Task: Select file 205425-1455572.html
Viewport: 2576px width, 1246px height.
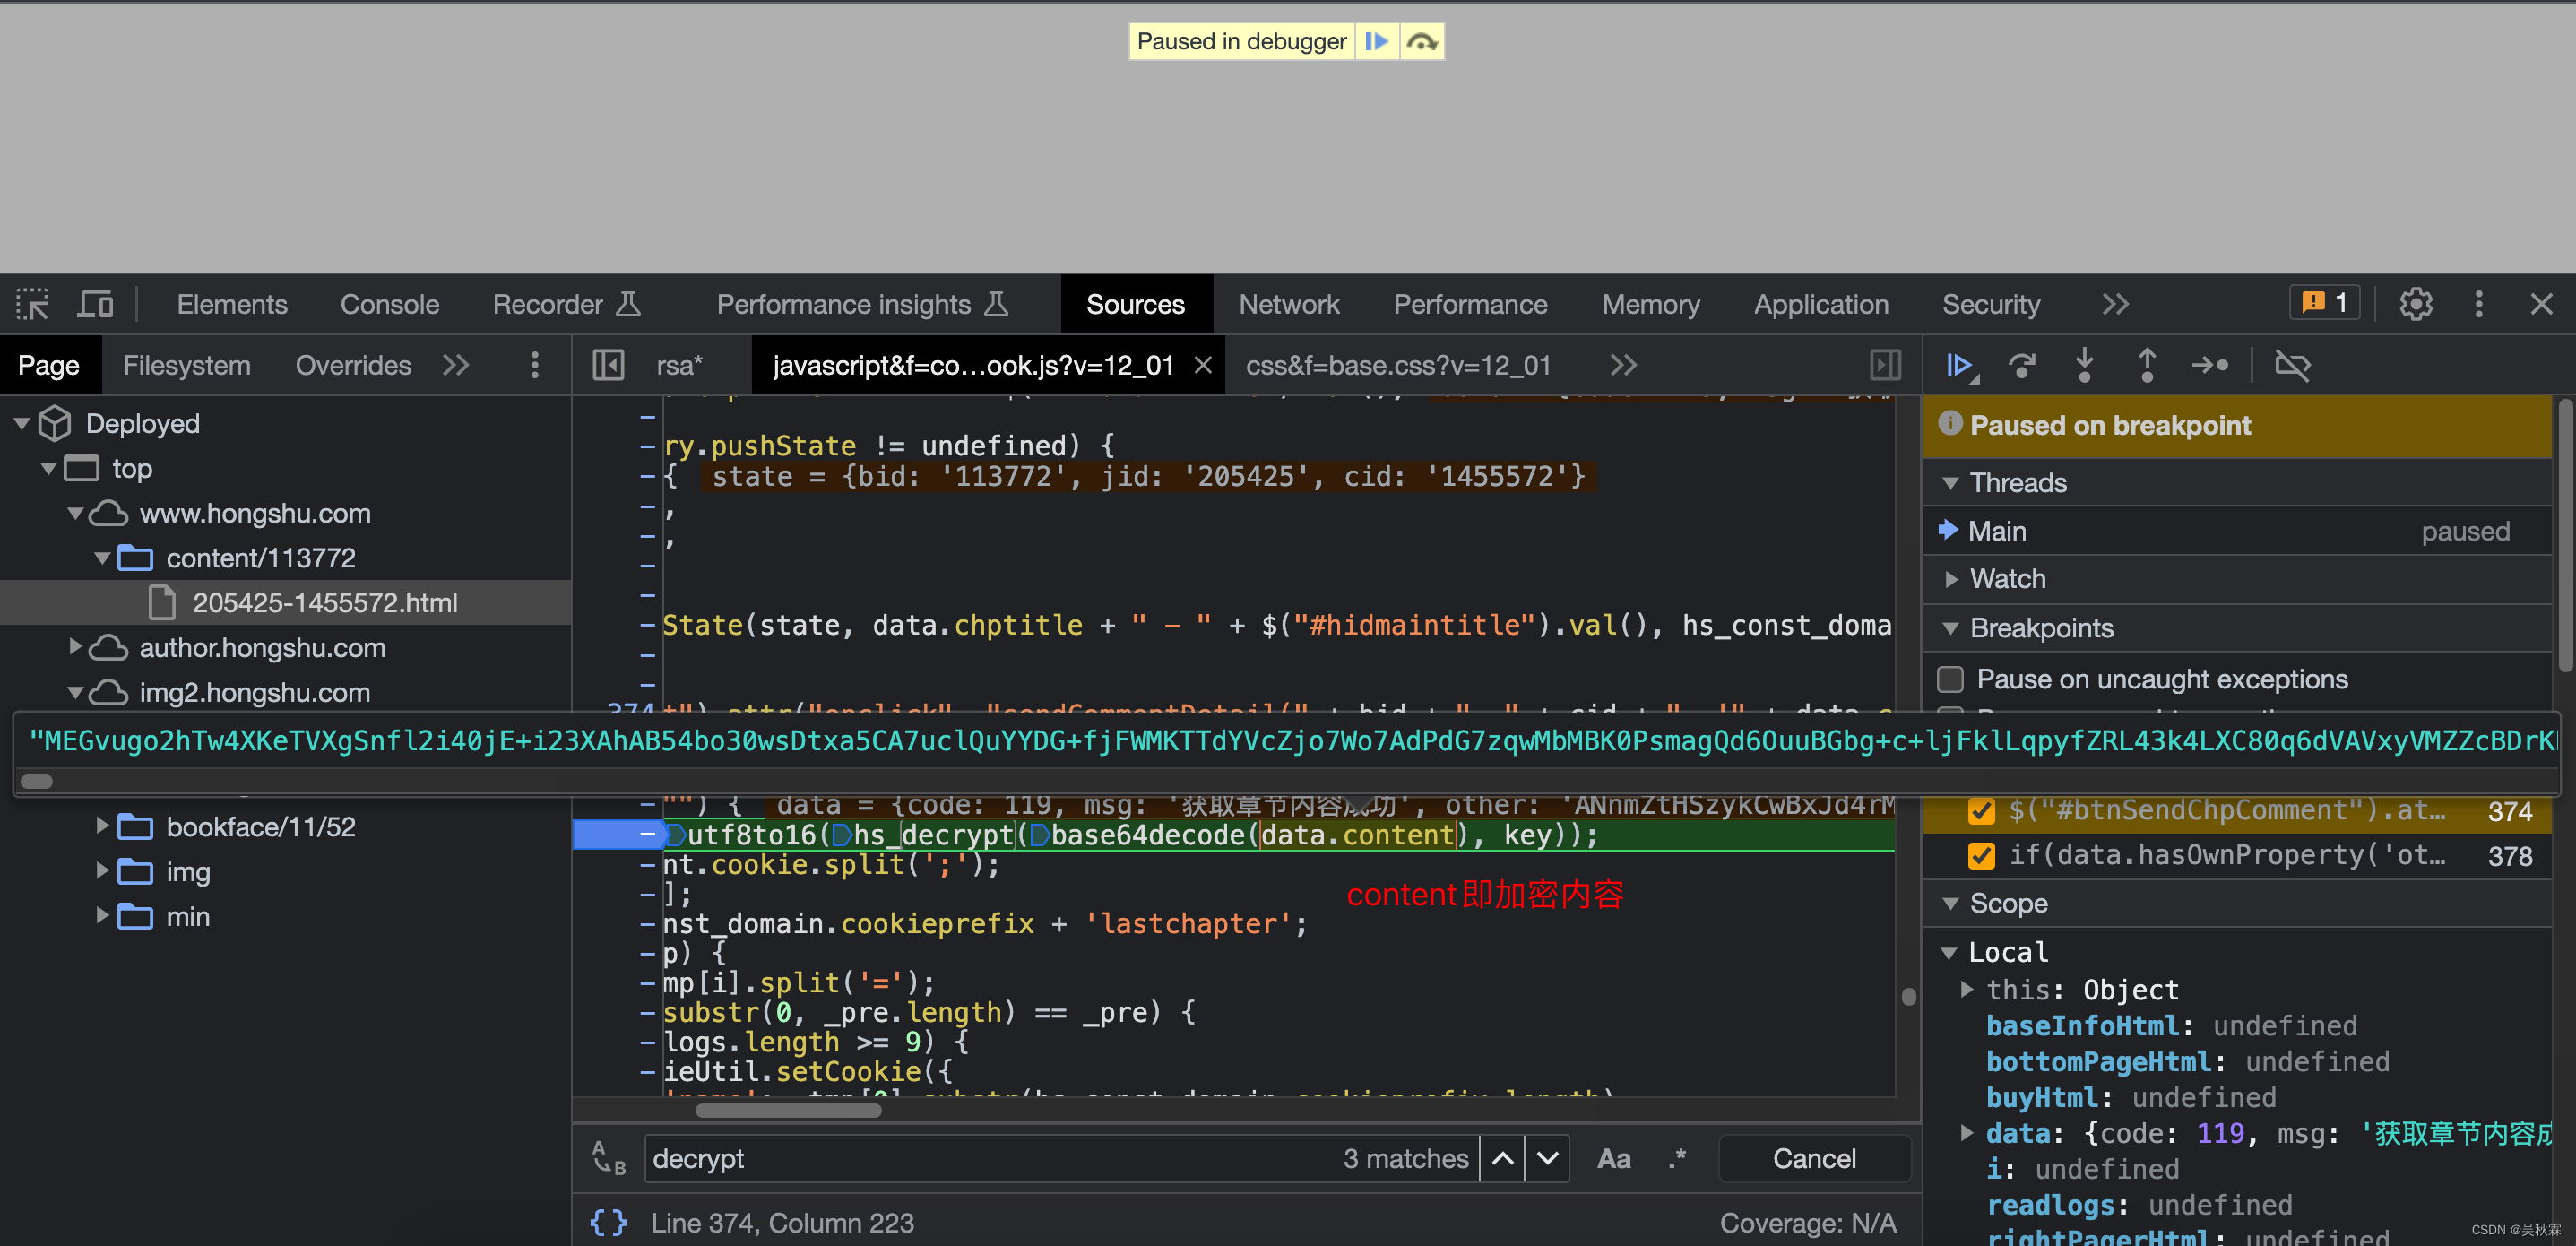Action: click(325, 602)
